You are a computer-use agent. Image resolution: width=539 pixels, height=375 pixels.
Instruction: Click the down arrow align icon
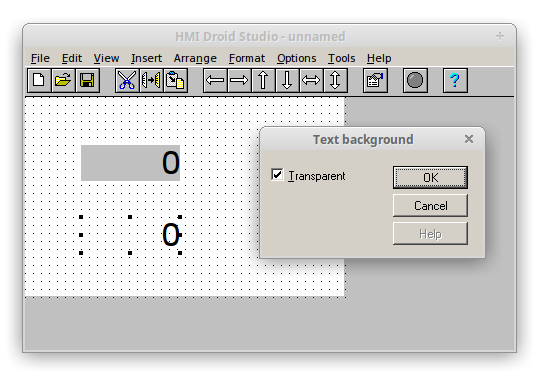tap(287, 81)
